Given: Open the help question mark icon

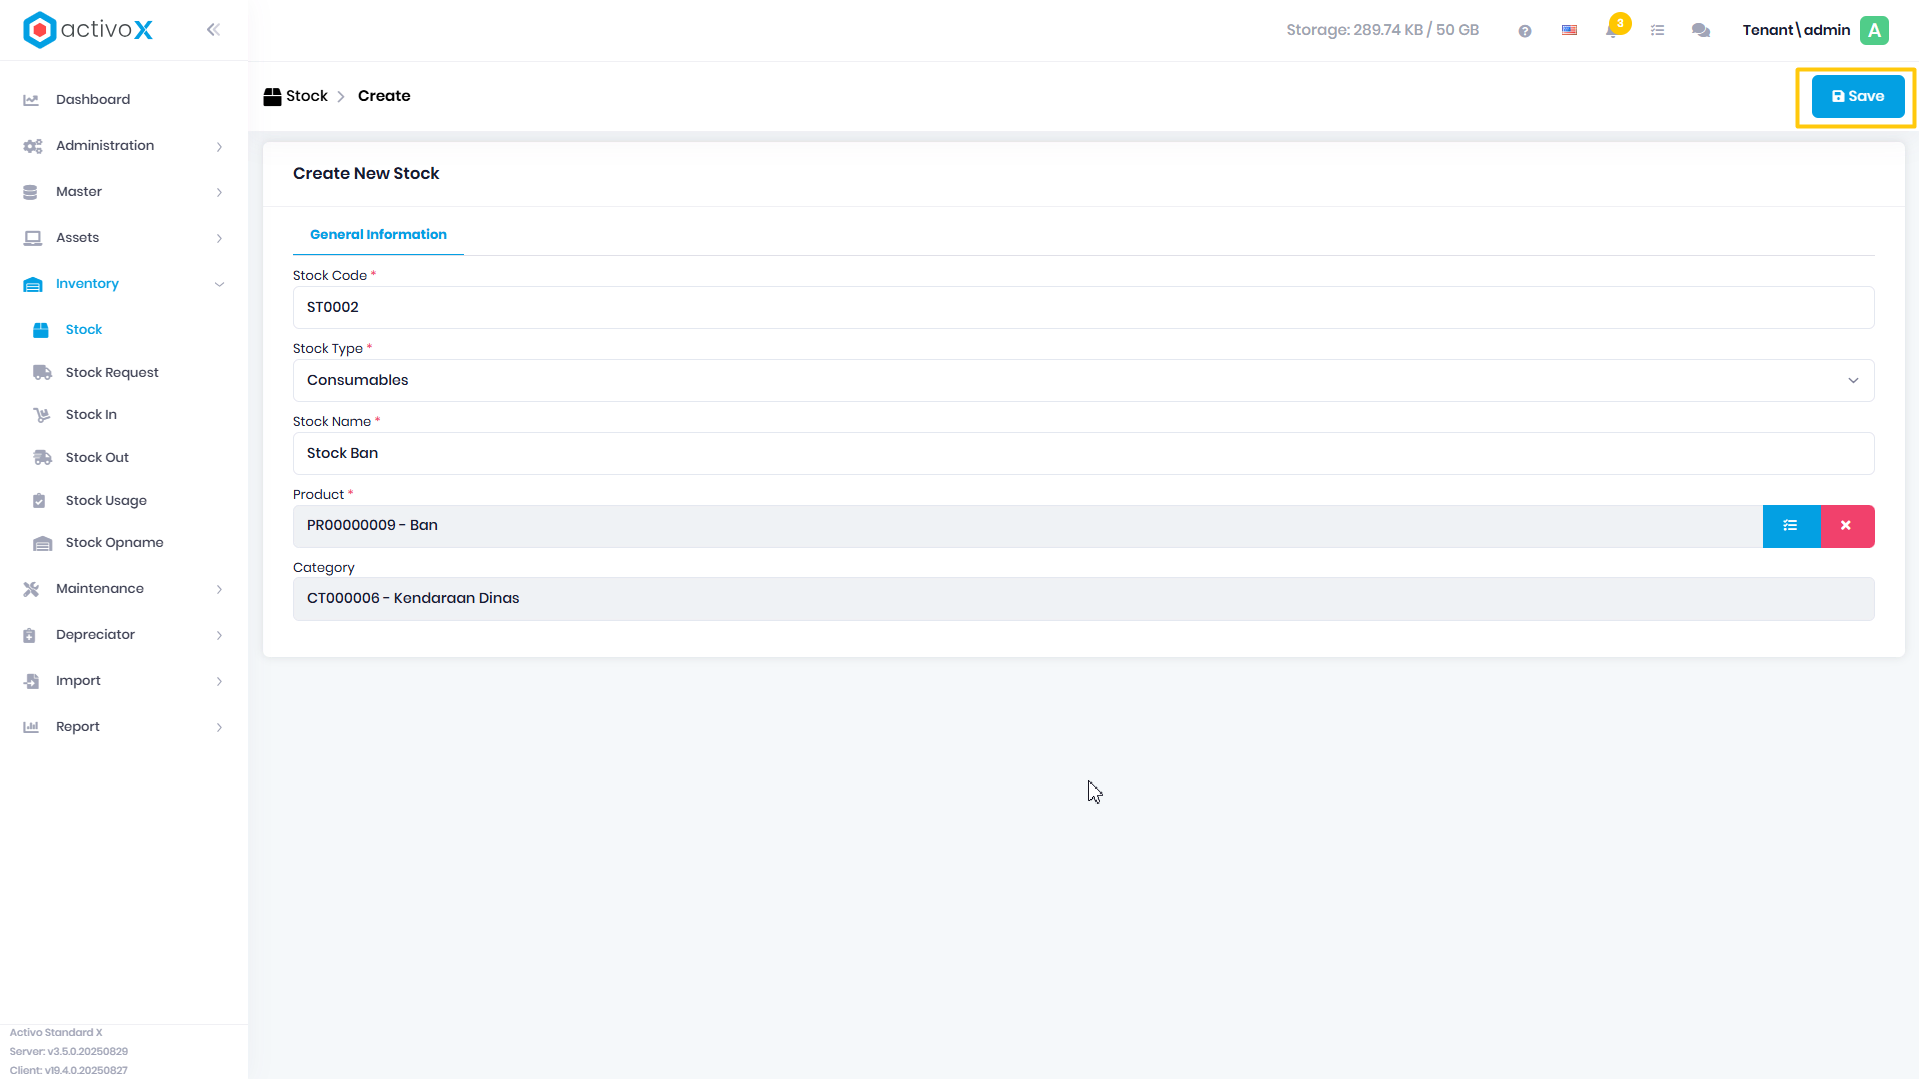Looking at the screenshot, I should click(x=1525, y=31).
